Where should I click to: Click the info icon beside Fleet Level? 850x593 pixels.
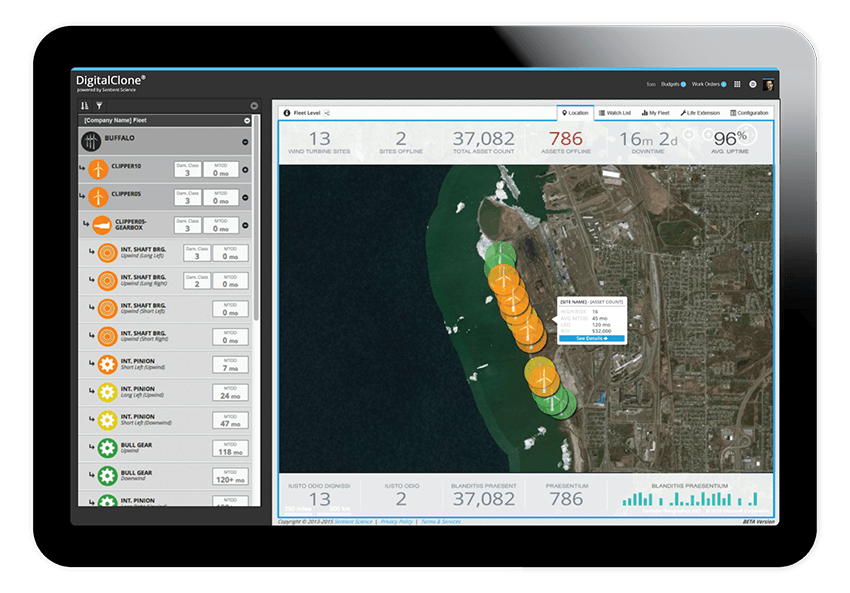click(x=287, y=113)
